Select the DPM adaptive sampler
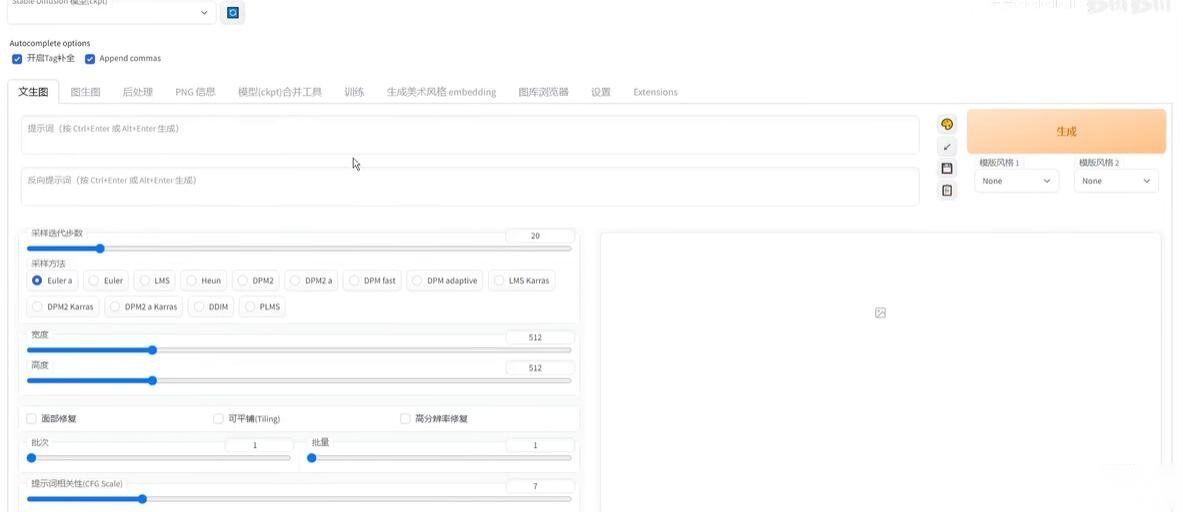Screen dimensions: 1183x512 coord(445,281)
